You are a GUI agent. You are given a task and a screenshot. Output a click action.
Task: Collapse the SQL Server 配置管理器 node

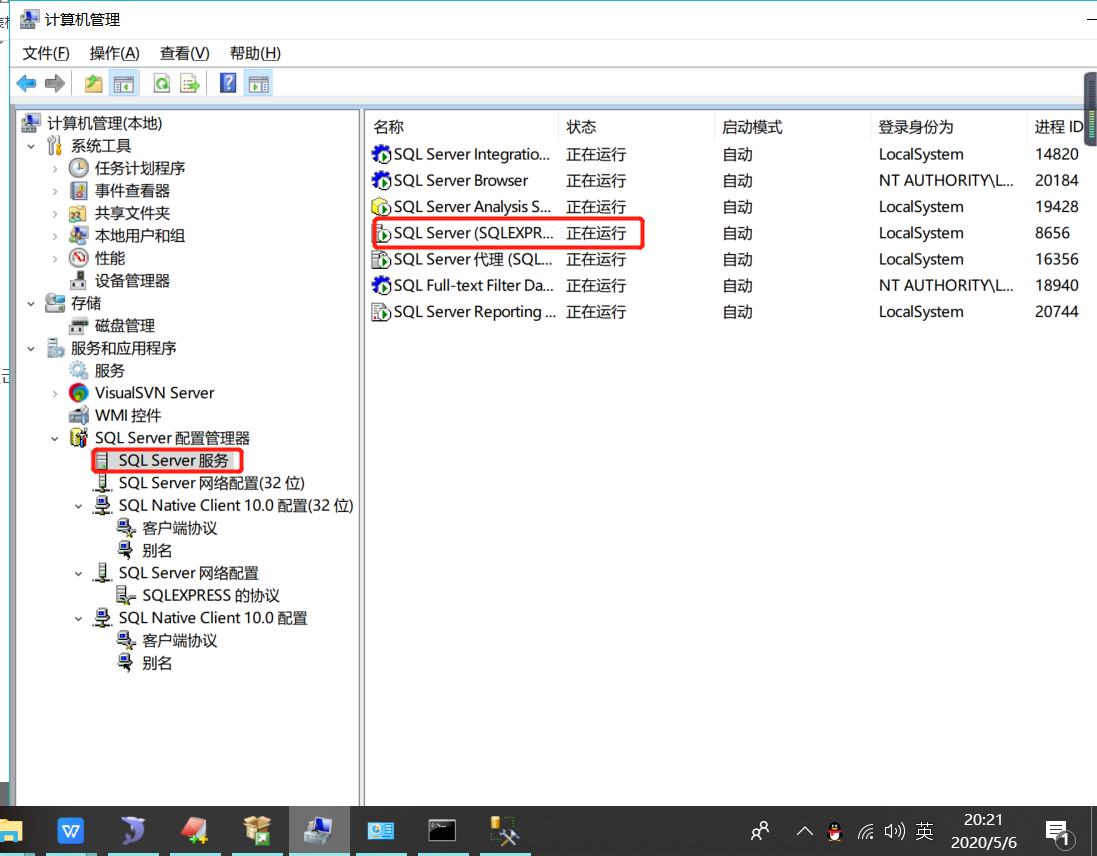[55, 438]
